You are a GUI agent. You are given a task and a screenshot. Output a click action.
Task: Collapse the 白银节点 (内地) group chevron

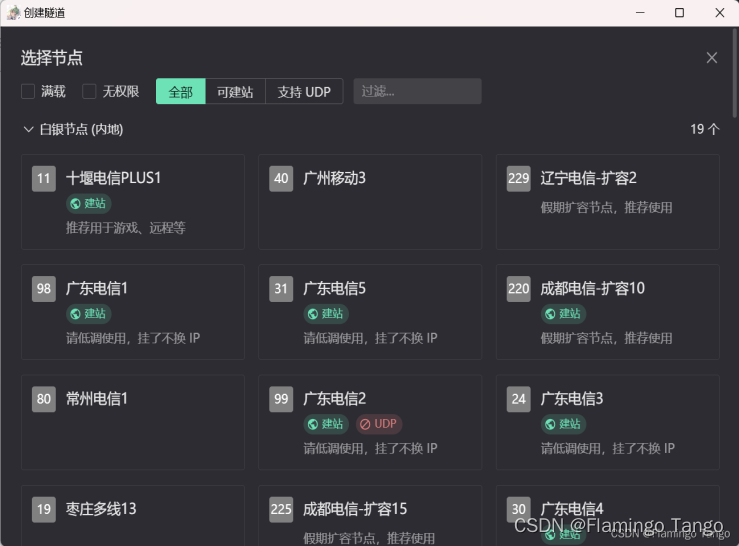tap(28, 129)
